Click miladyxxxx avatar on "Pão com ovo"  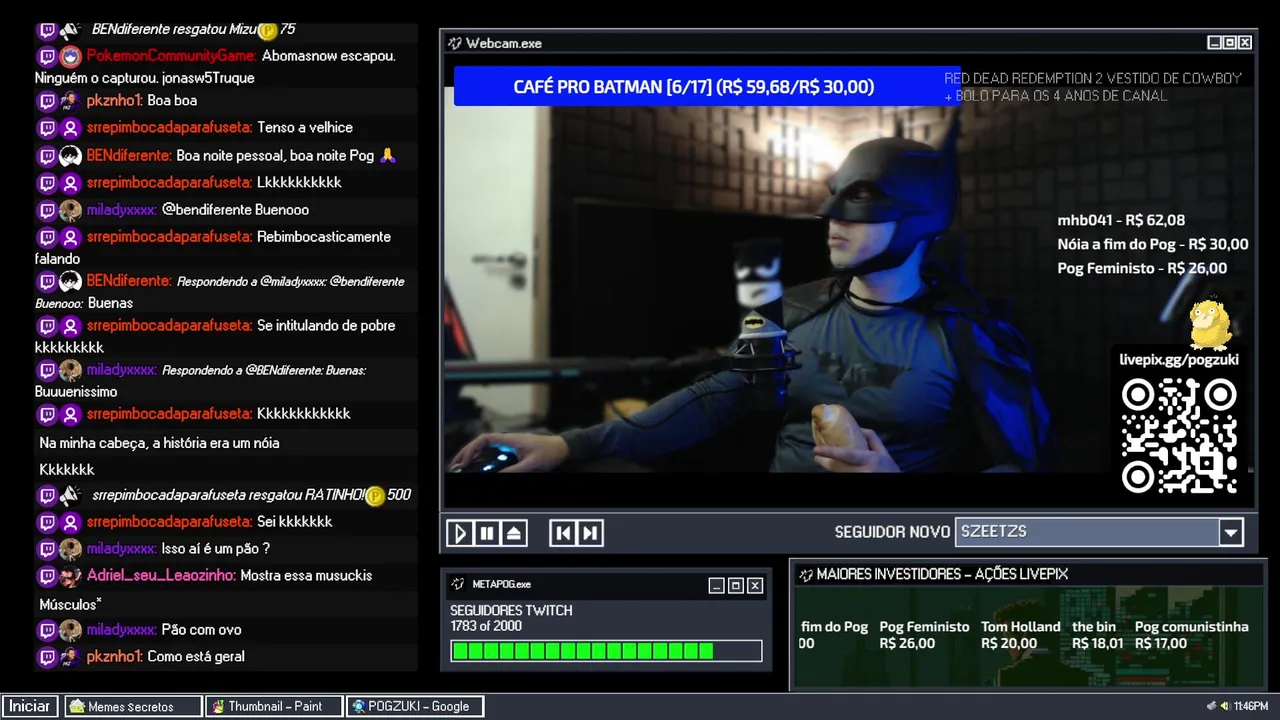pyautogui.click(x=70, y=630)
